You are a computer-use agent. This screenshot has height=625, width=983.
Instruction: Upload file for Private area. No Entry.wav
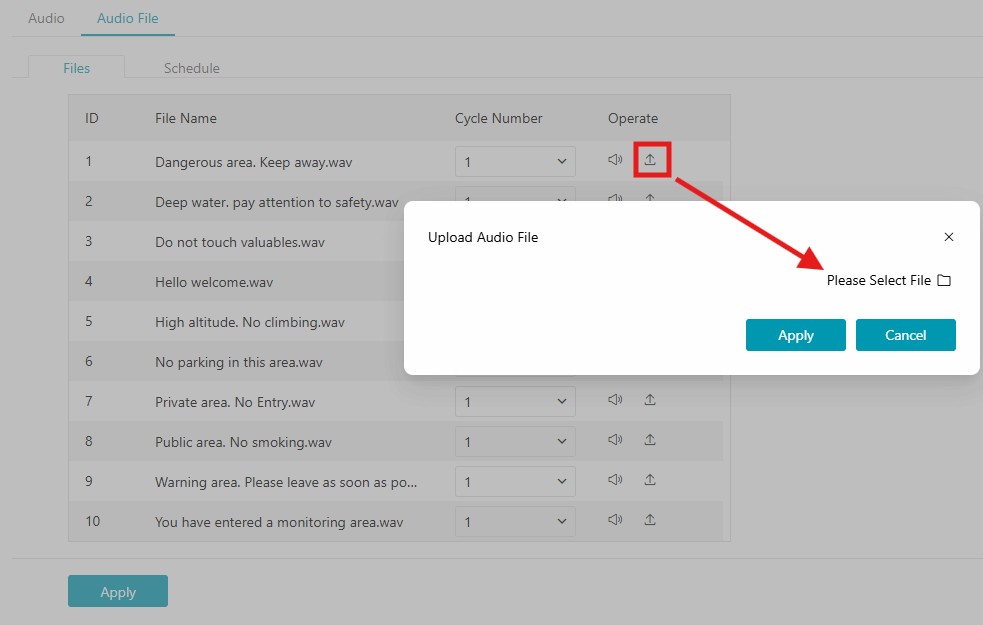pos(650,399)
